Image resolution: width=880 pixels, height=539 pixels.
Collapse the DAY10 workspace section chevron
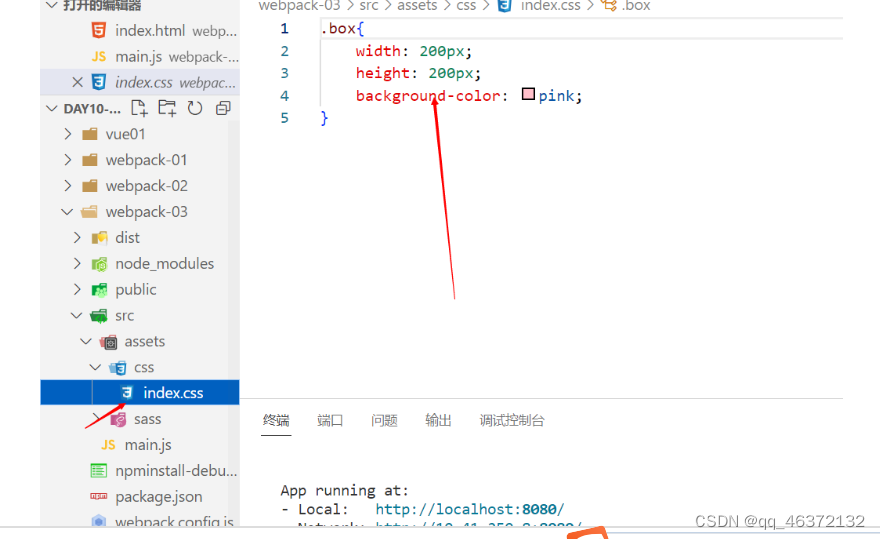pyautogui.click(x=52, y=108)
